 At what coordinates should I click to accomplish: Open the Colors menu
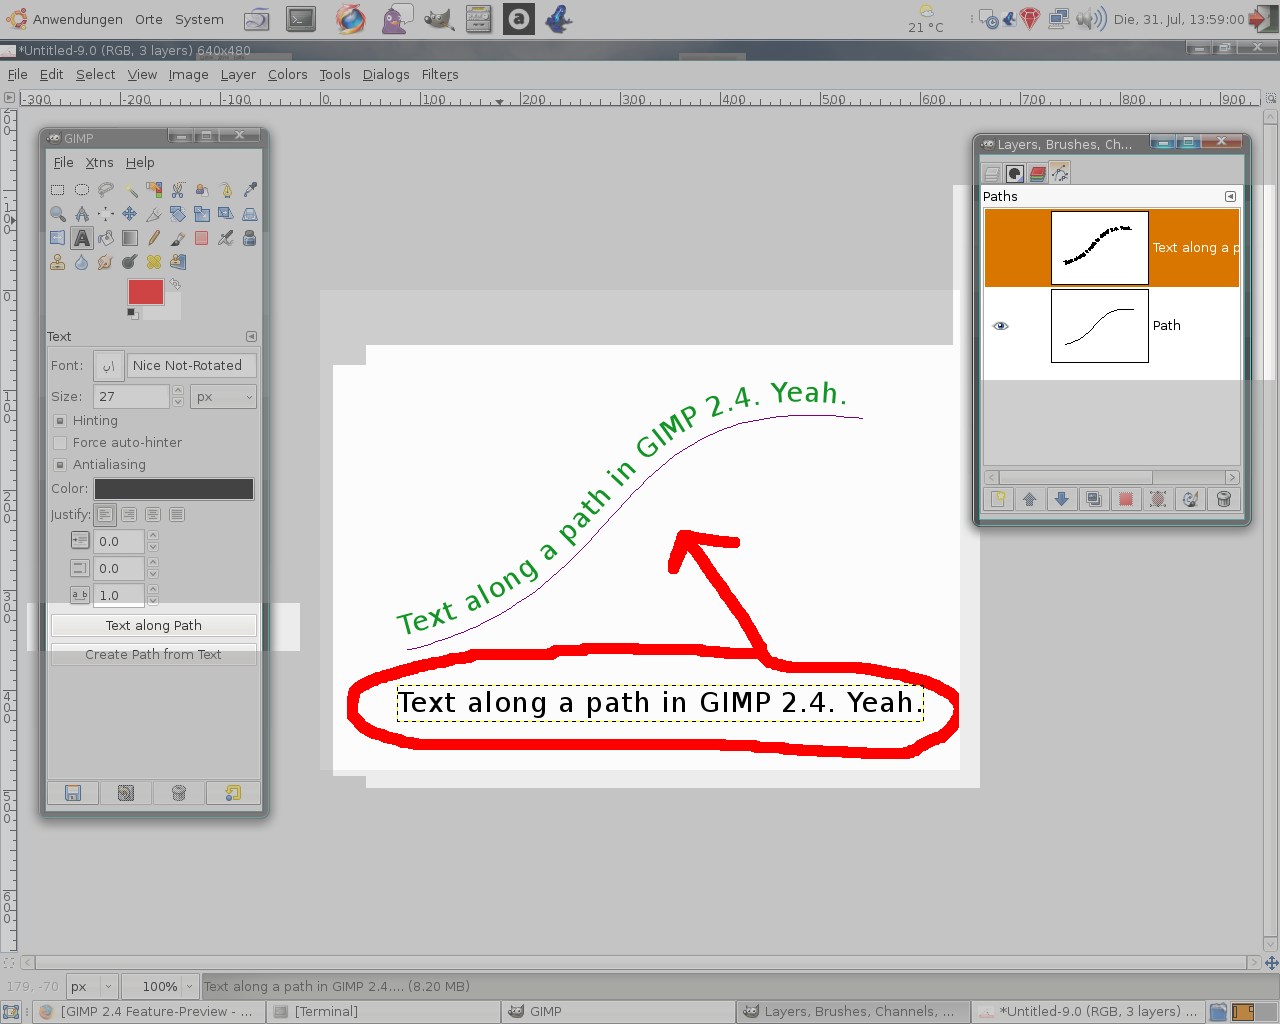[287, 75]
